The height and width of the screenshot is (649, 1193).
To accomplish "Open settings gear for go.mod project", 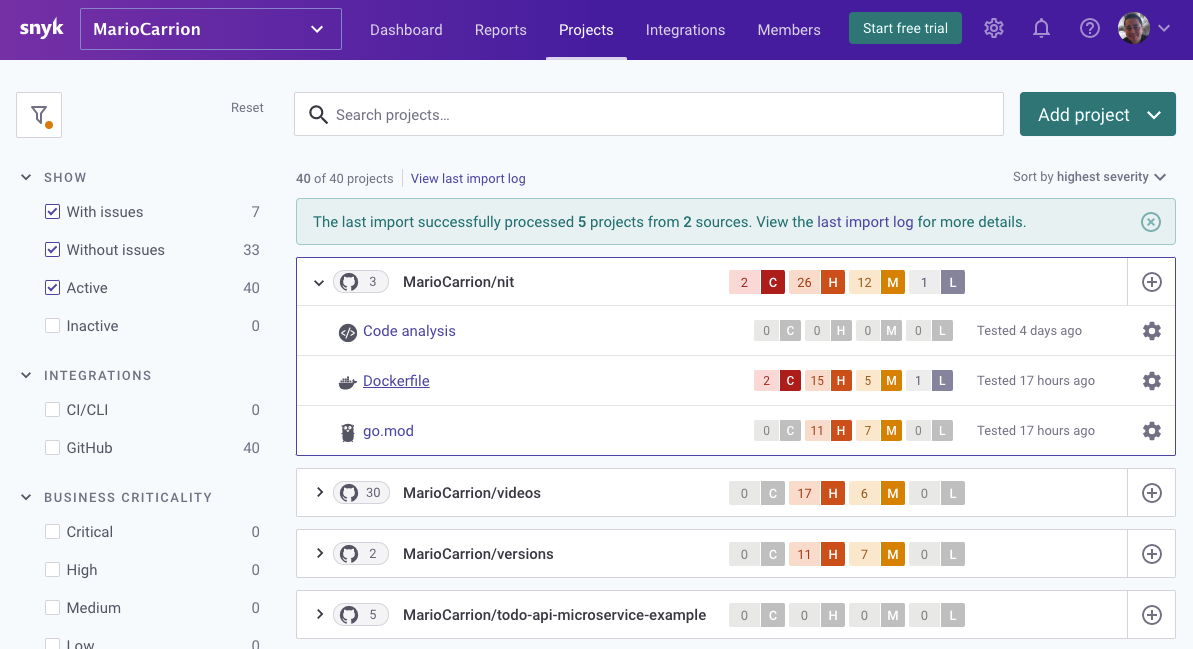I will [x=1152, y=431].
